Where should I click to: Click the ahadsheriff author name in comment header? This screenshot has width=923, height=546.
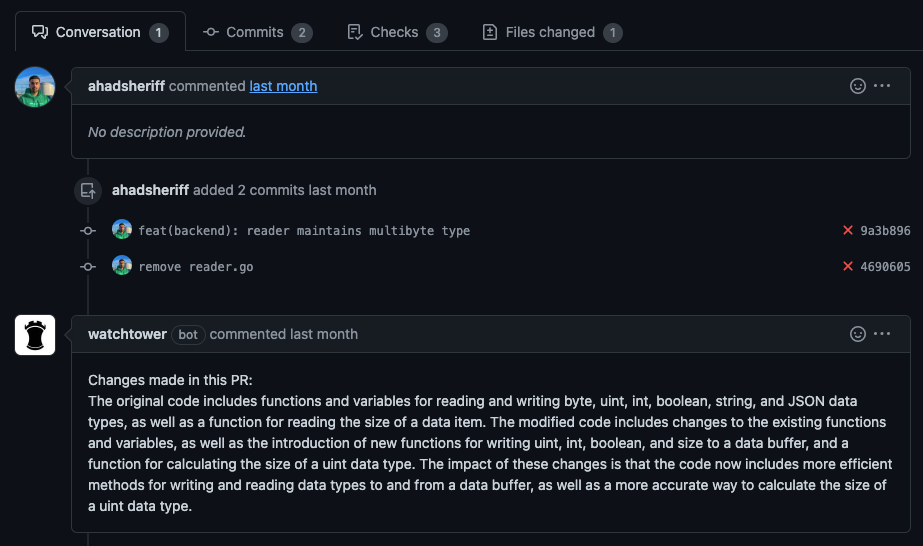click(x=127, y=86)
